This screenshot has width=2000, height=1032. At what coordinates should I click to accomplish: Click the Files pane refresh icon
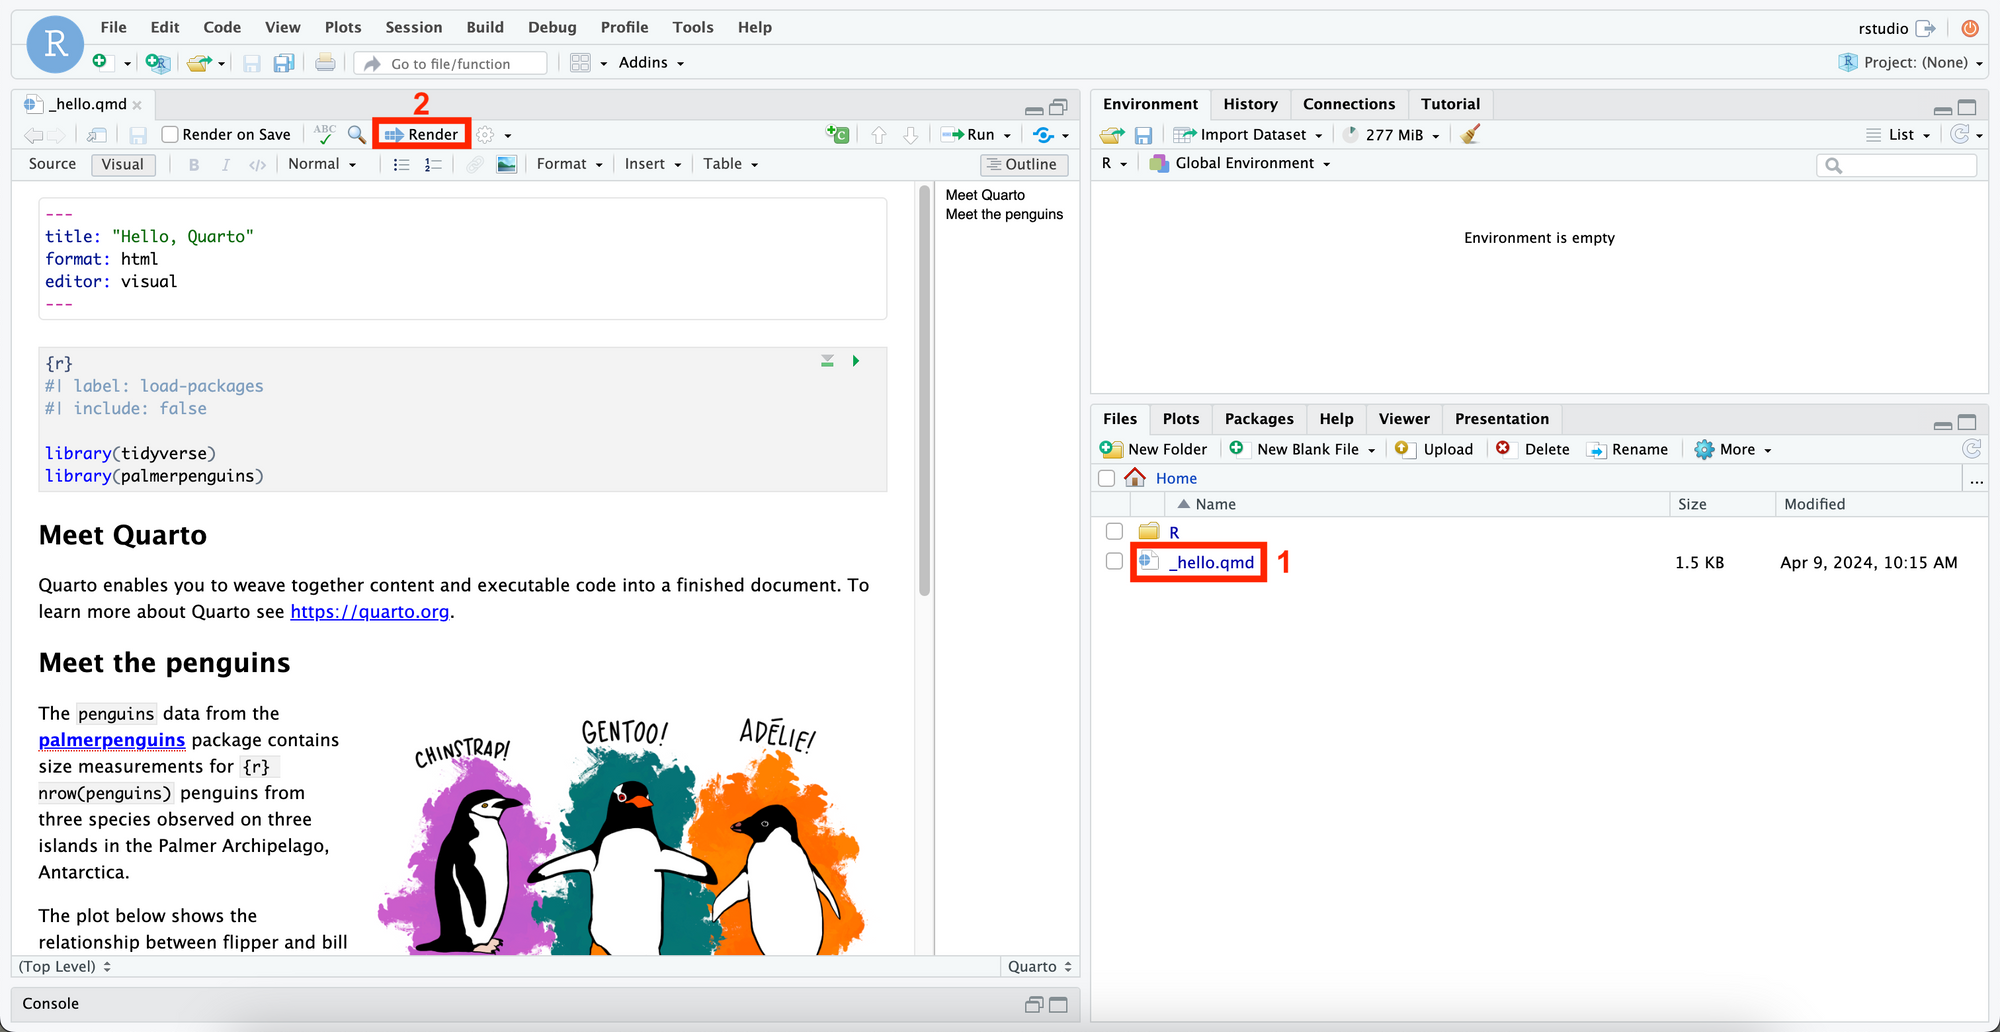click(x=1971, y=449)
